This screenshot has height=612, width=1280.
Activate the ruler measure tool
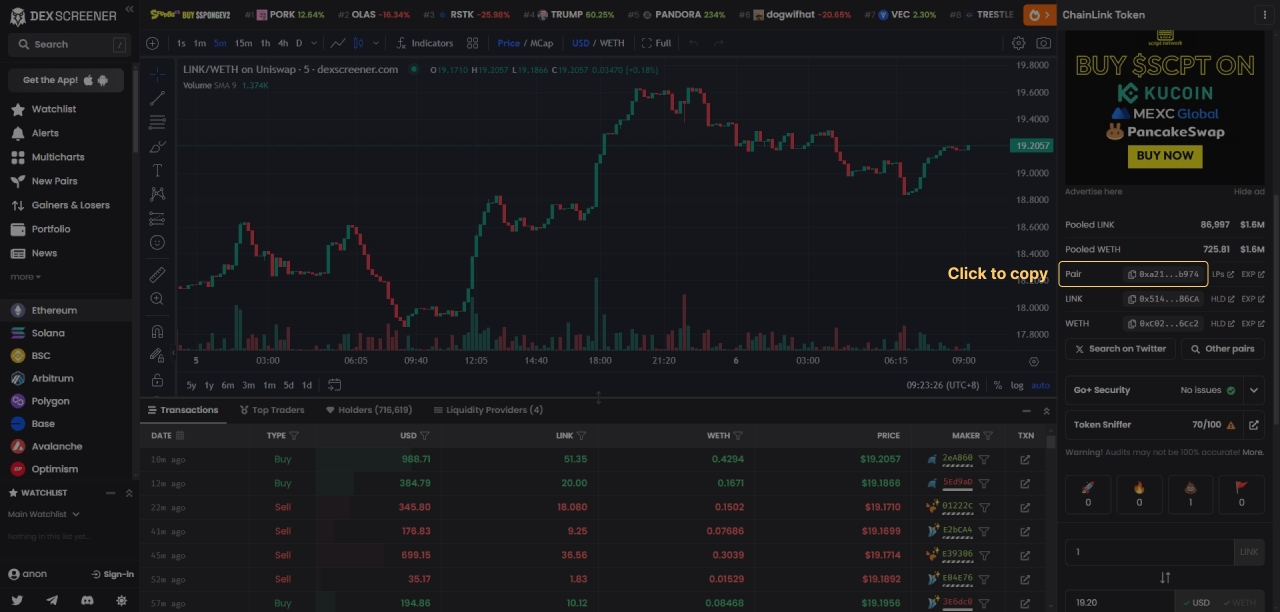point(157,275)
